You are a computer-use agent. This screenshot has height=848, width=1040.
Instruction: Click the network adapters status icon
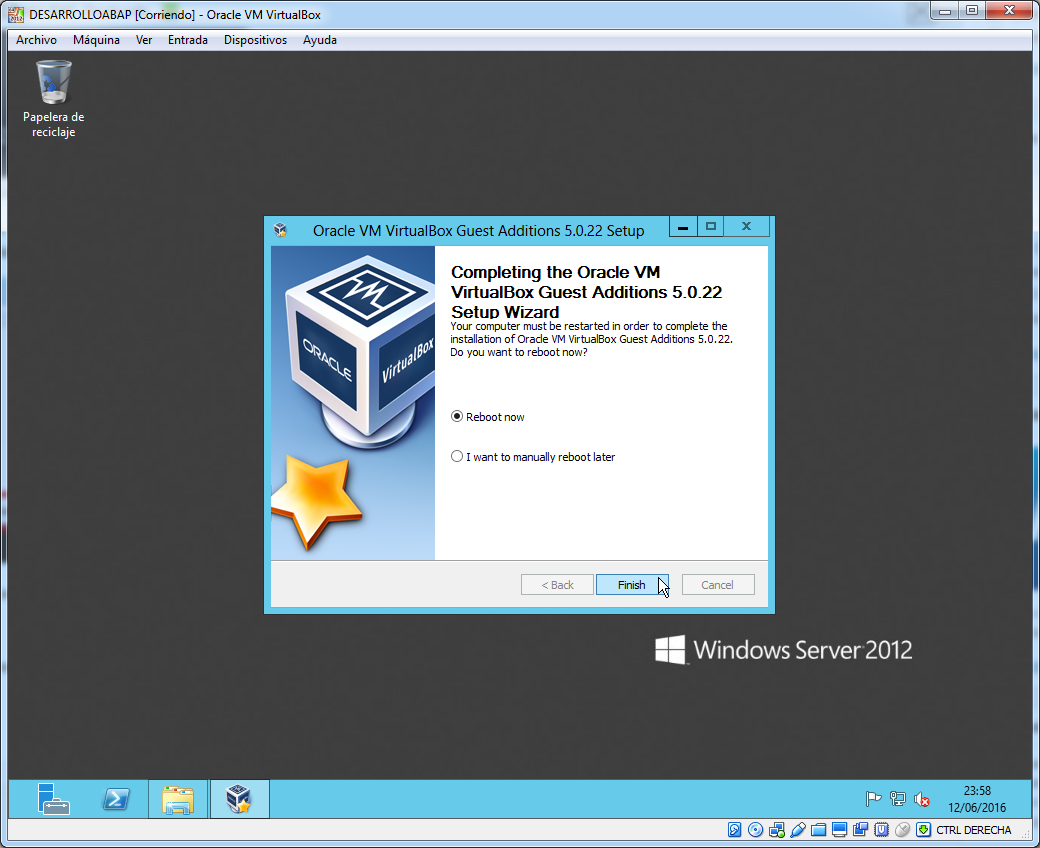pos(777,829)
